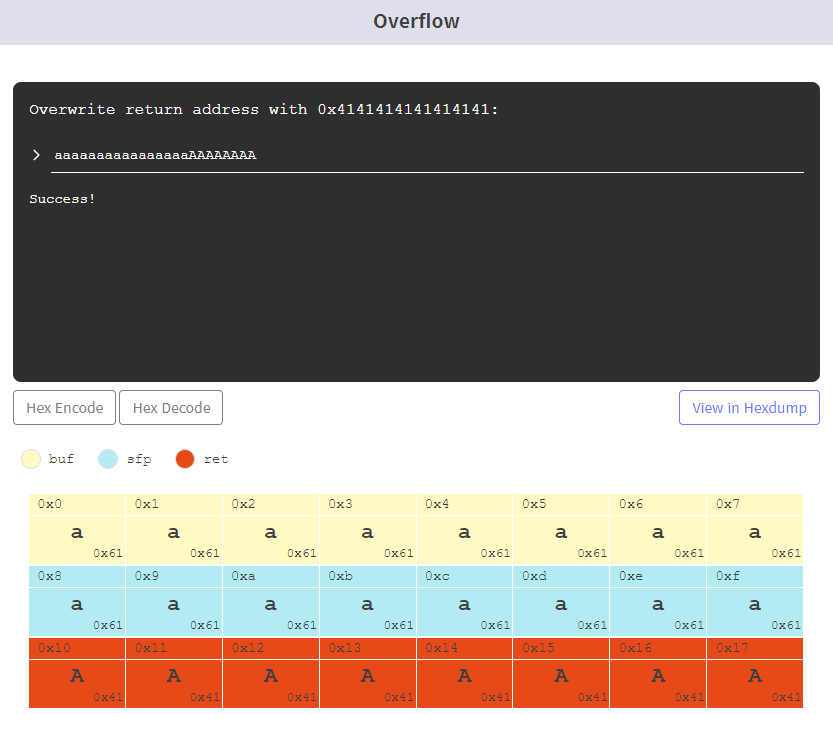
Task: Select ret memory cell 0x12
Action: [271, 673]
